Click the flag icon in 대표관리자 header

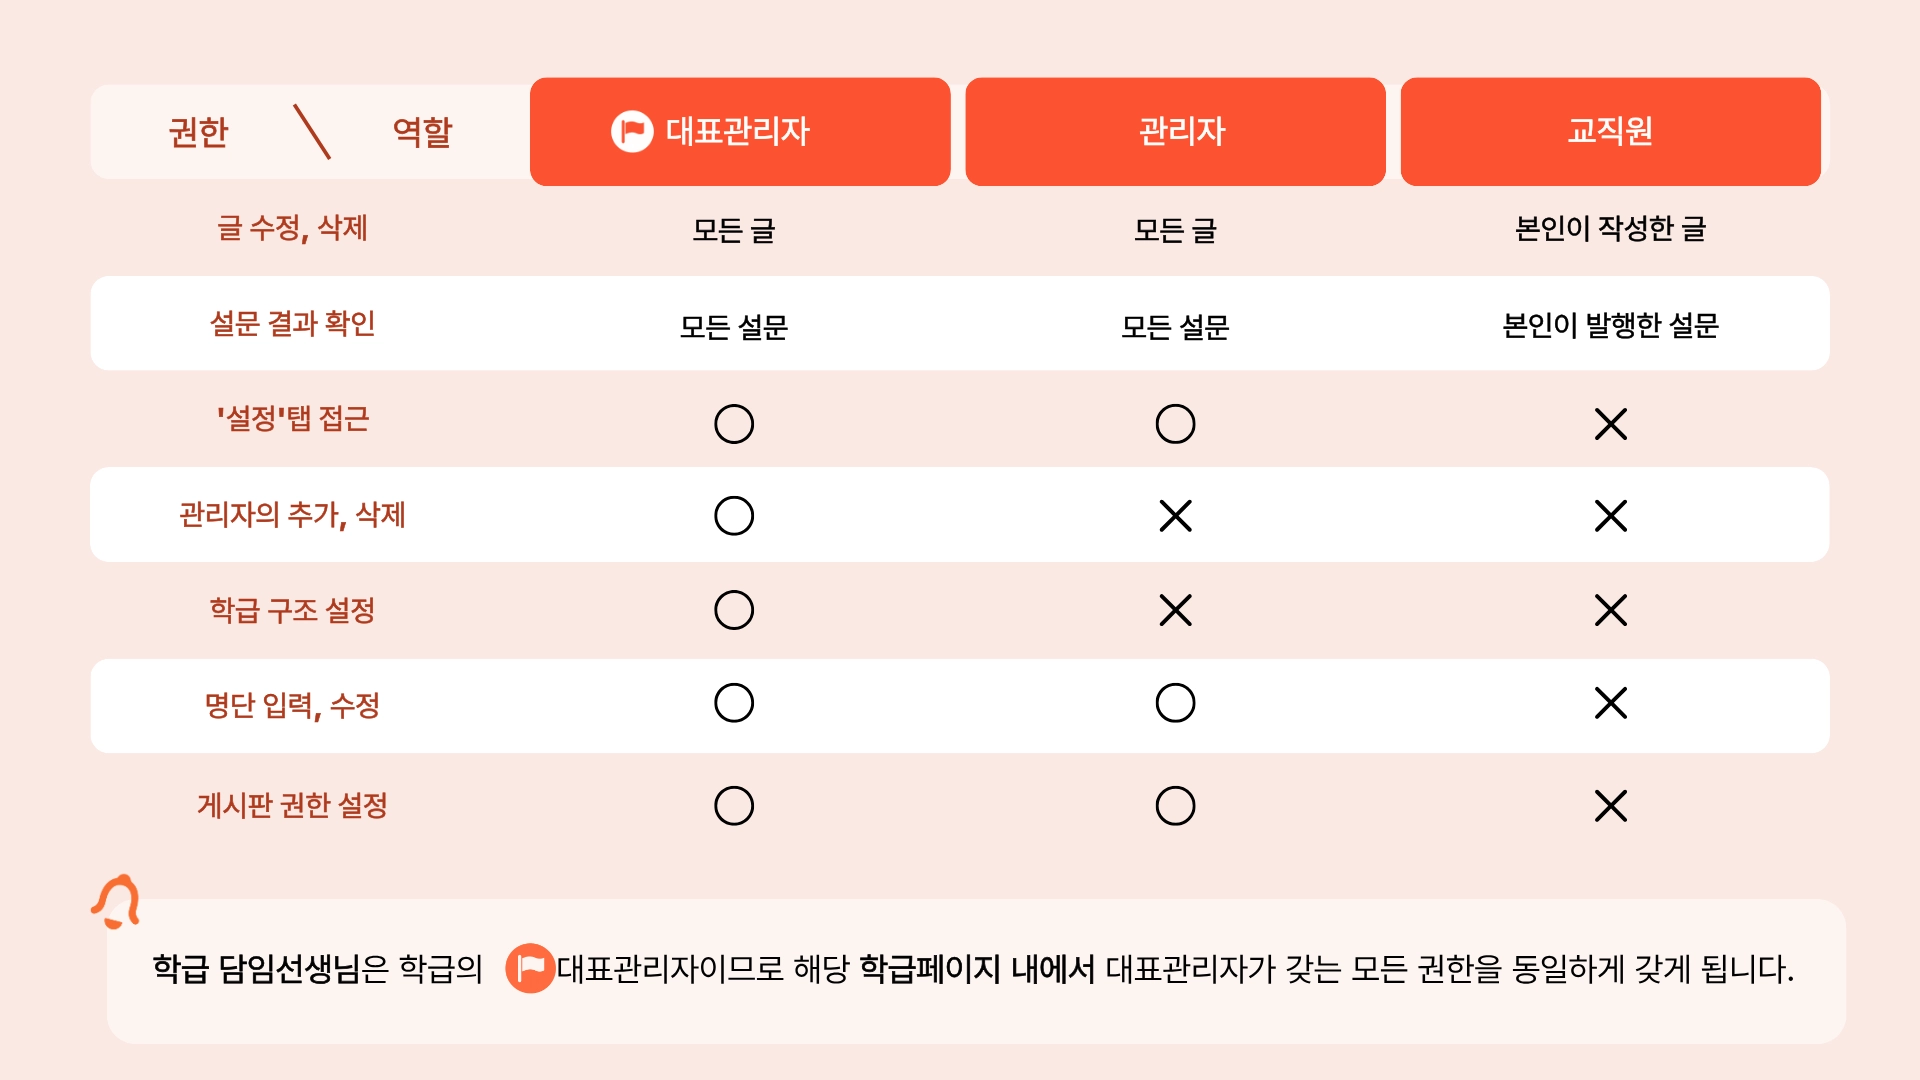coord(631,131)
